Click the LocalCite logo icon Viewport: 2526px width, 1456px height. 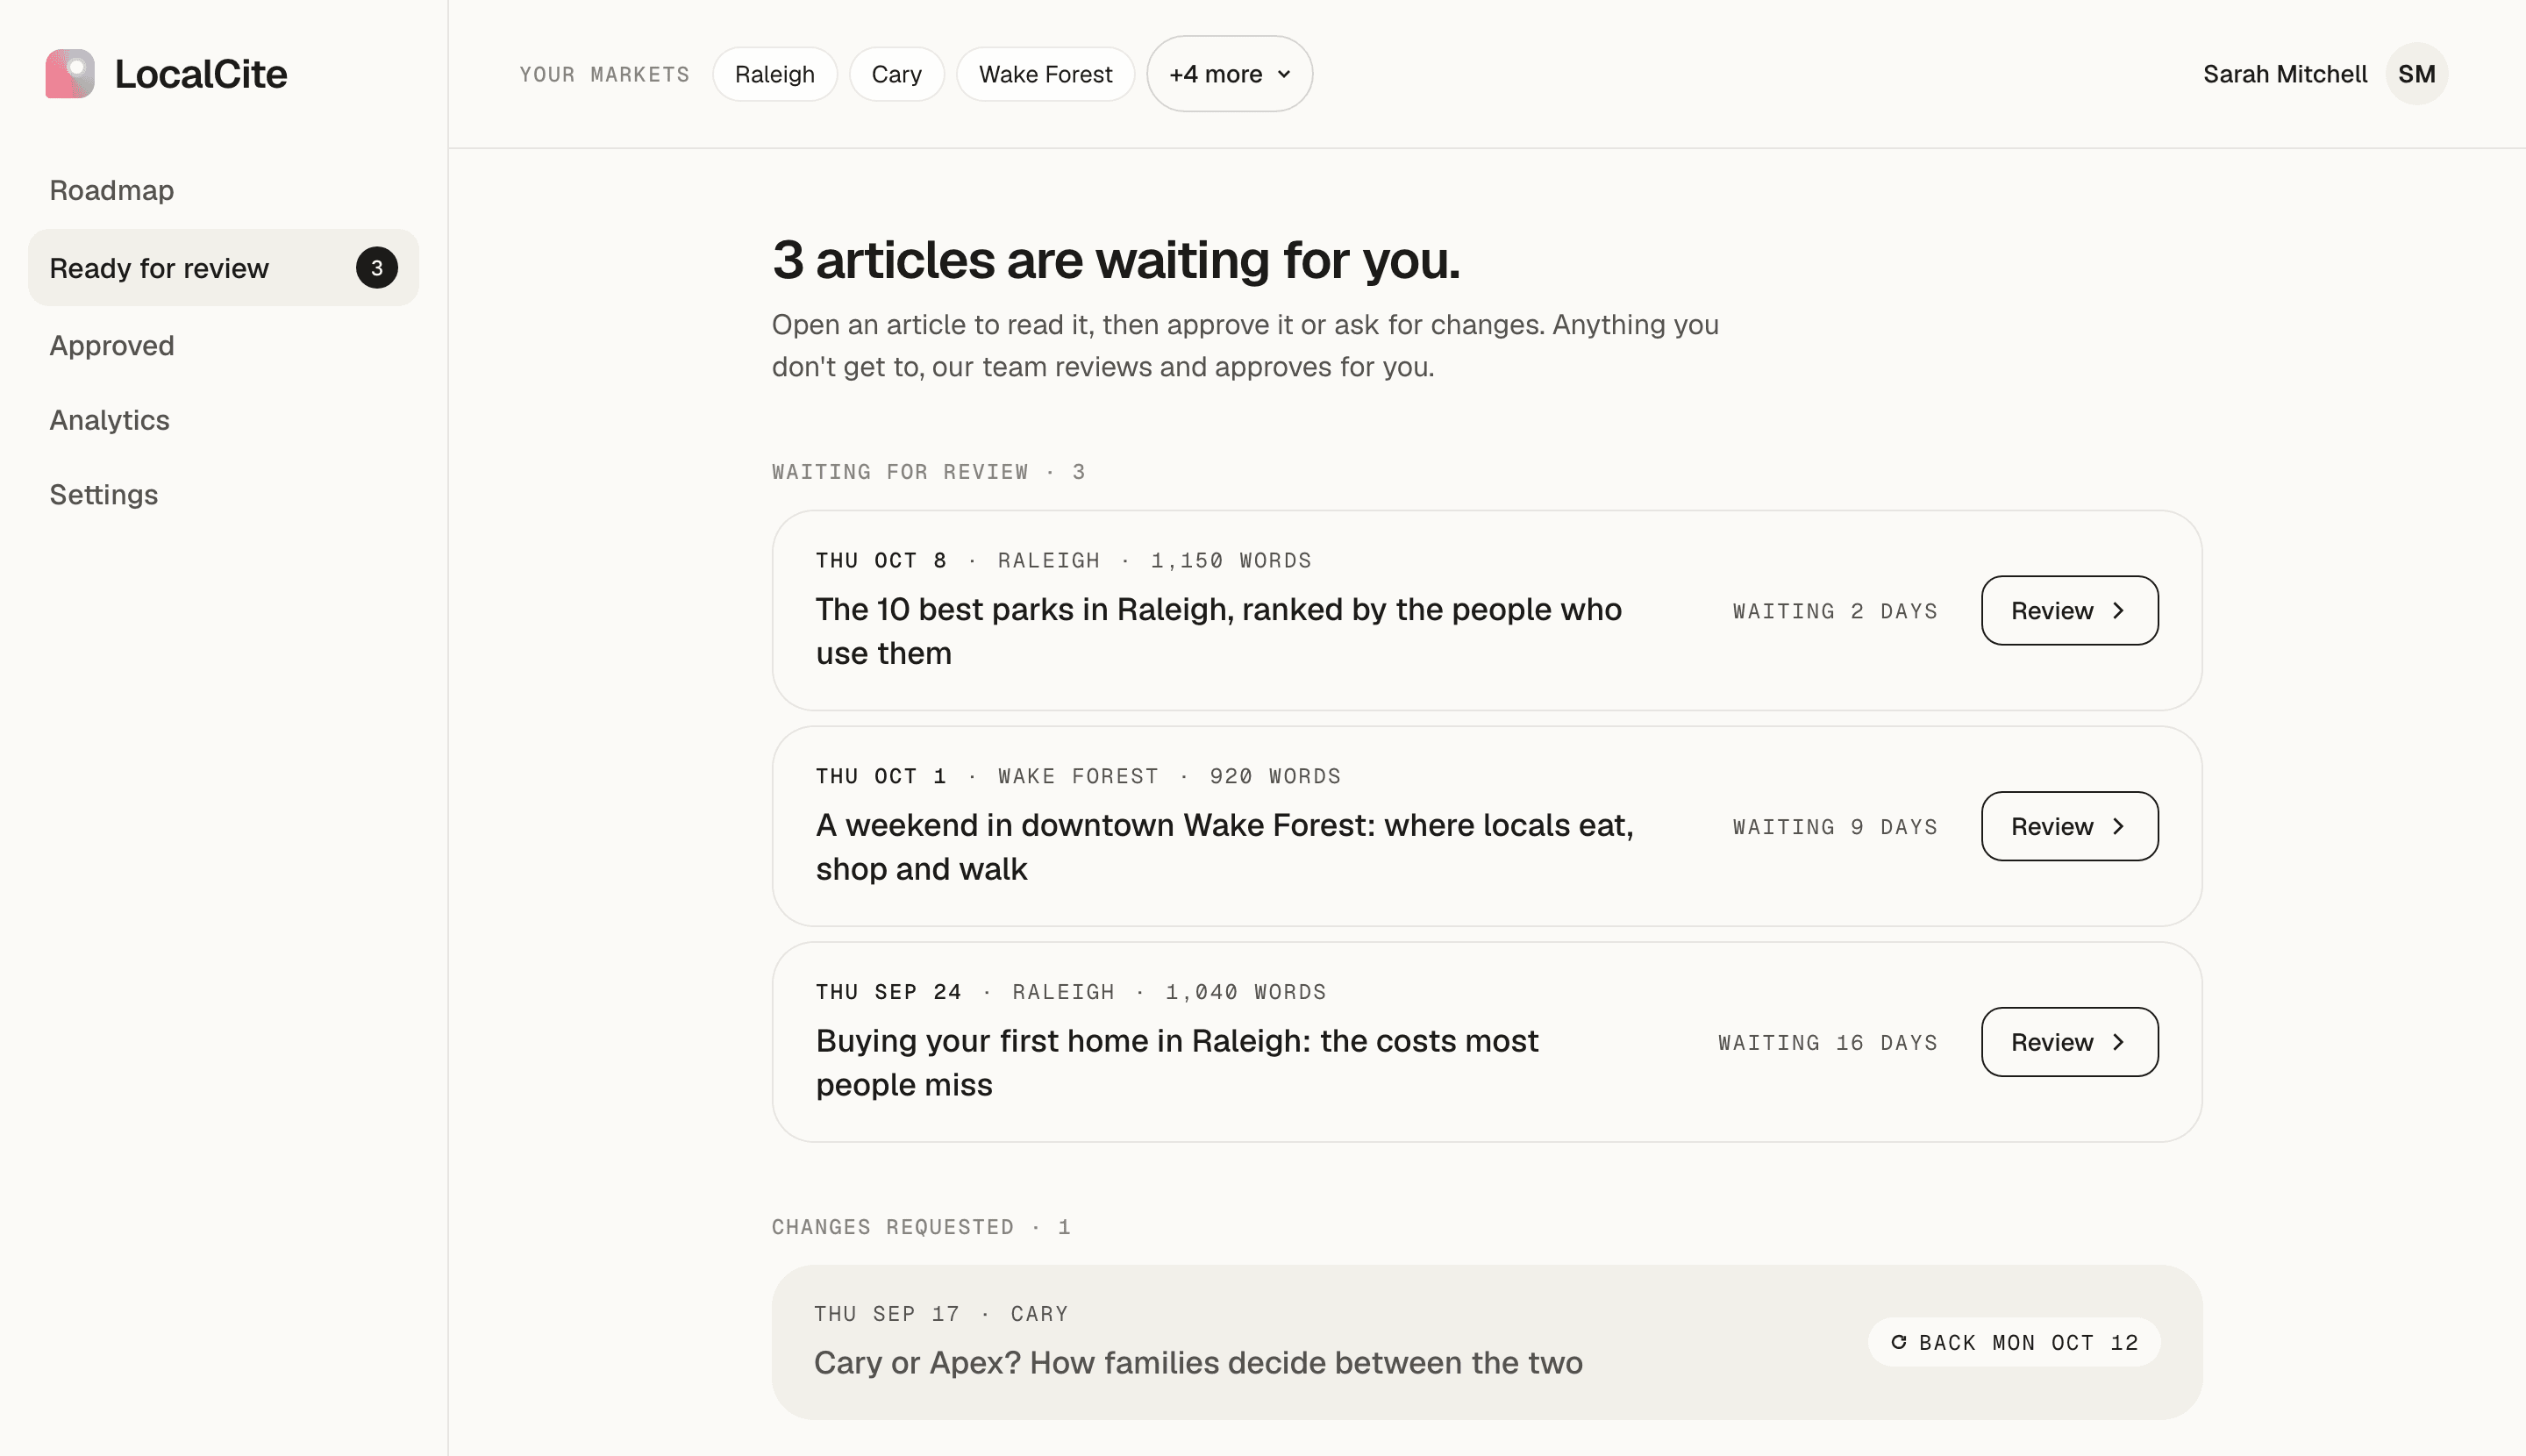70,74
